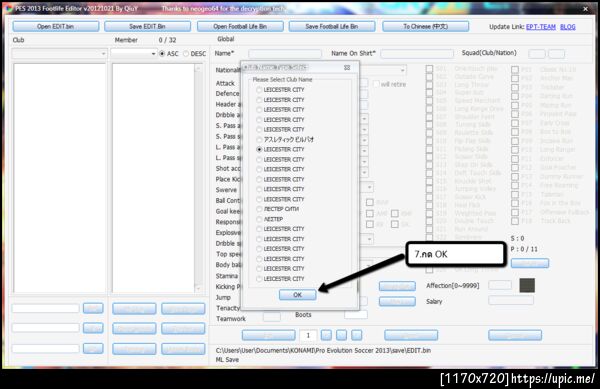Image resolution: width=600 pixels, height=389 pixels.
Task: Click the "0 / 32" member count
Action: tap(167, 40)
